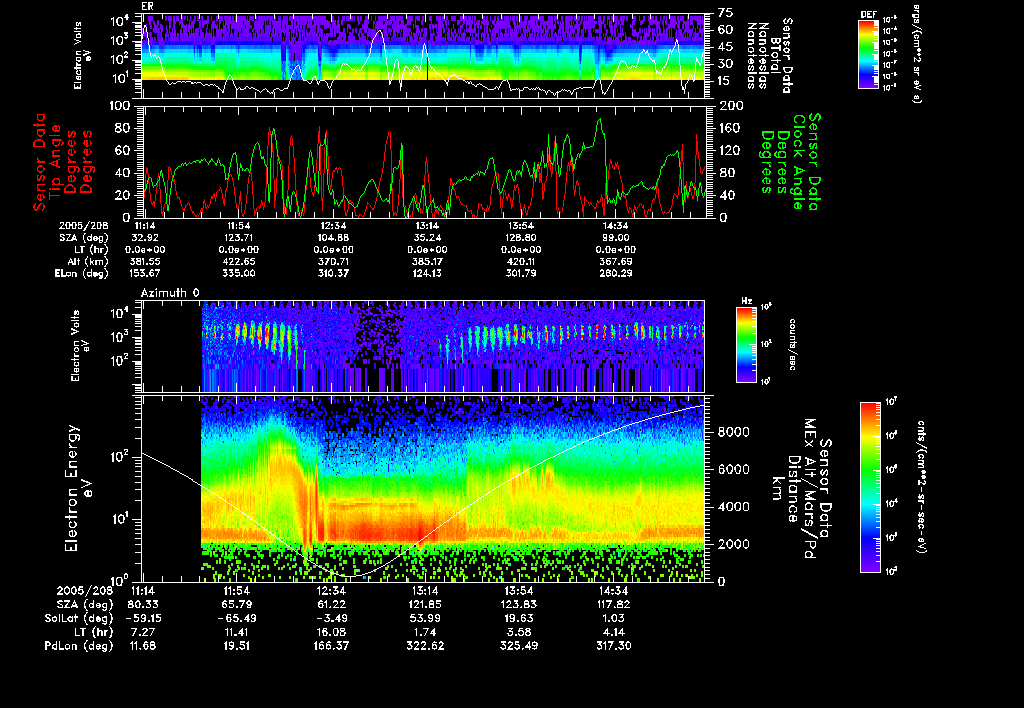Click the ELon value 280.29
Image resolution: width=1024 pixels, height=708 pixels.
(615, 273)
